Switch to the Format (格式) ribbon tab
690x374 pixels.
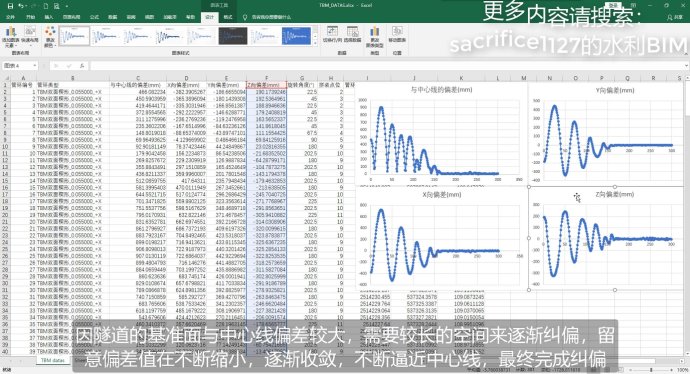[228, 17]
